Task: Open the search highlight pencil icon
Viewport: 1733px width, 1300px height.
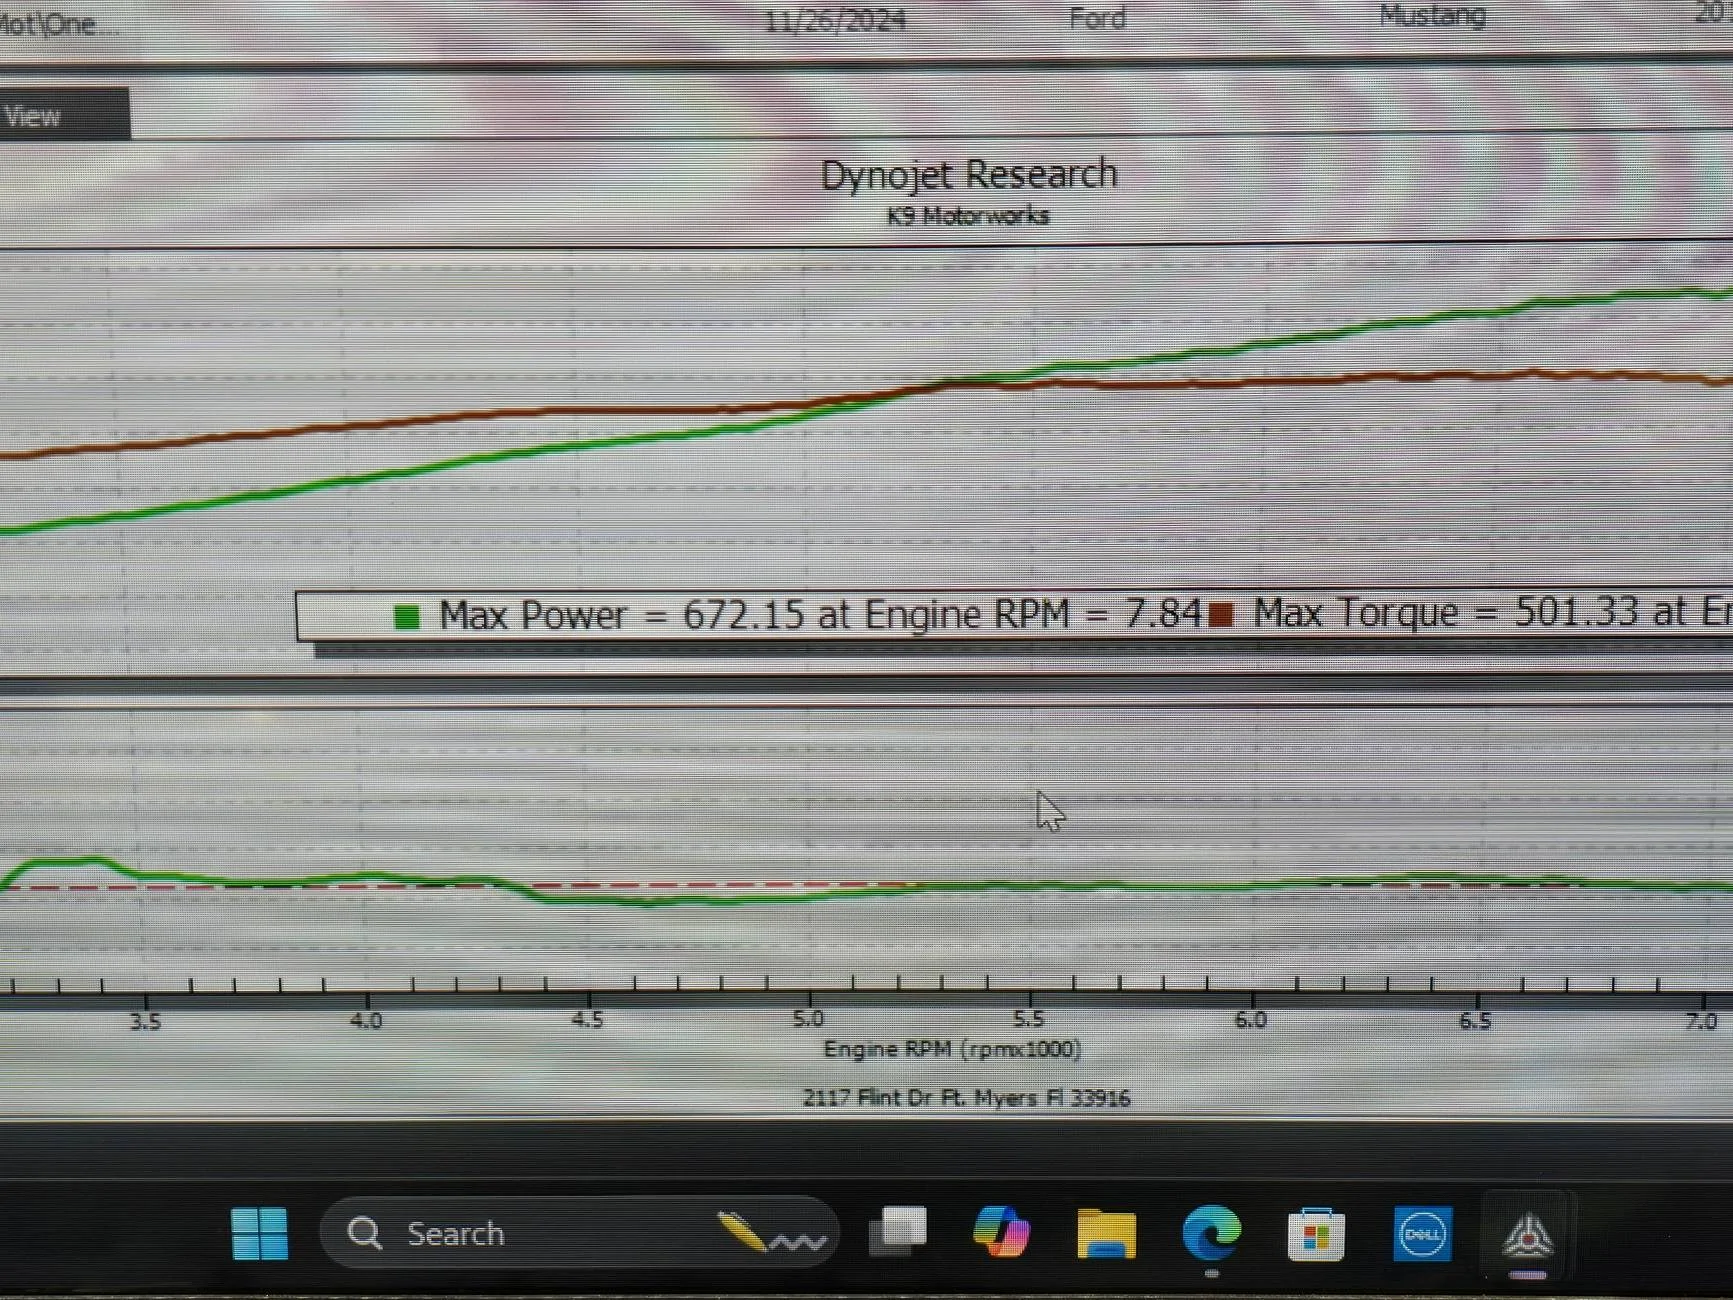Action: (x=770, y=1233)
